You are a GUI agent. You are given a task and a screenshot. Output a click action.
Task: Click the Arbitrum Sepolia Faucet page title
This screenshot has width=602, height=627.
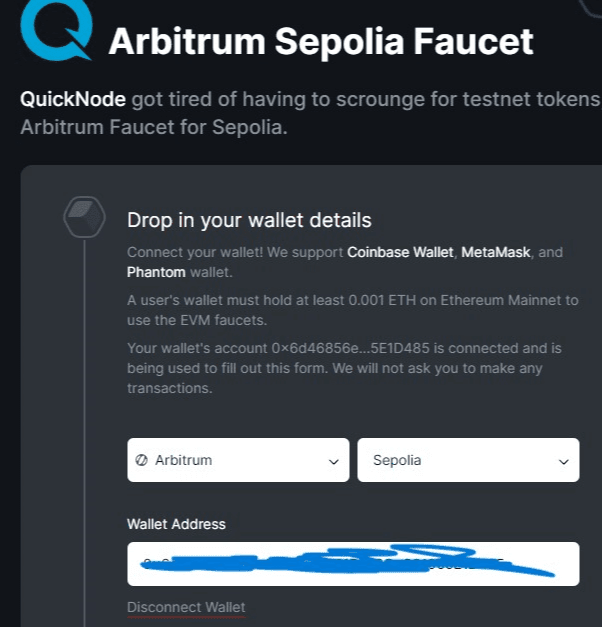click(x=320, y=42)
